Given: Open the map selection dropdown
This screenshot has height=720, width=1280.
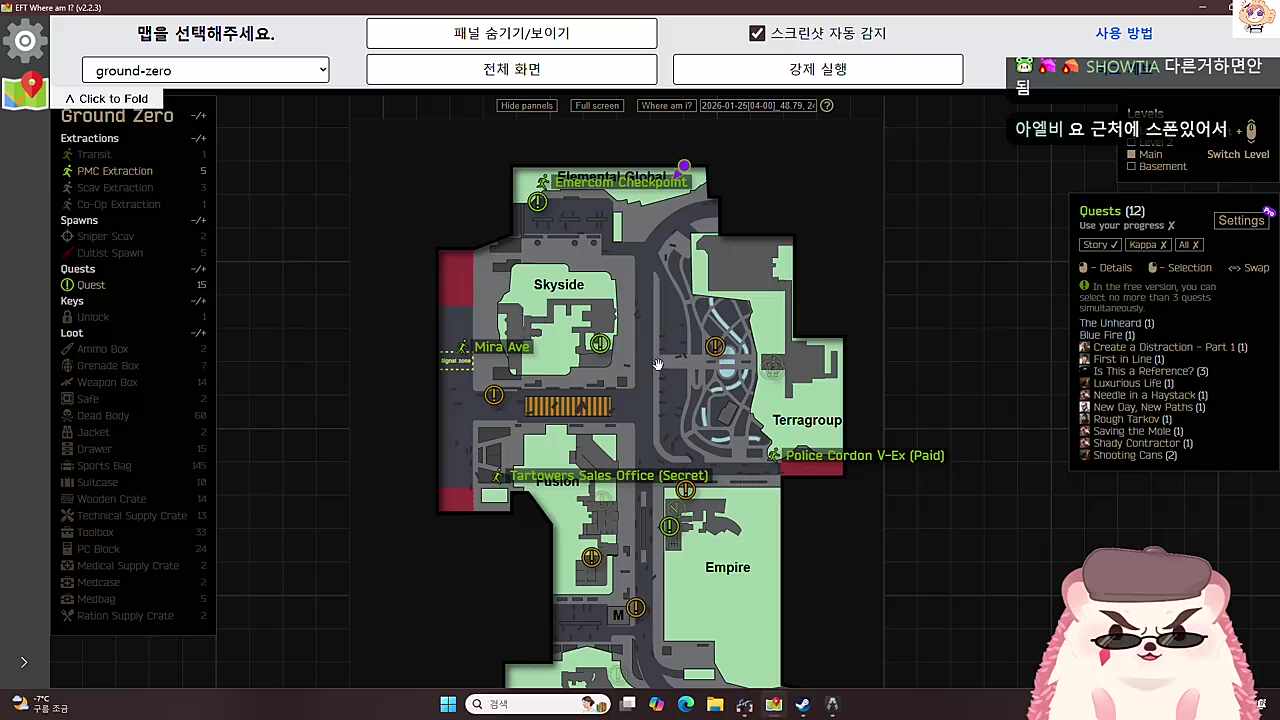Looking at the screenshot, I should pyautogui.click(x=206, y=70).
